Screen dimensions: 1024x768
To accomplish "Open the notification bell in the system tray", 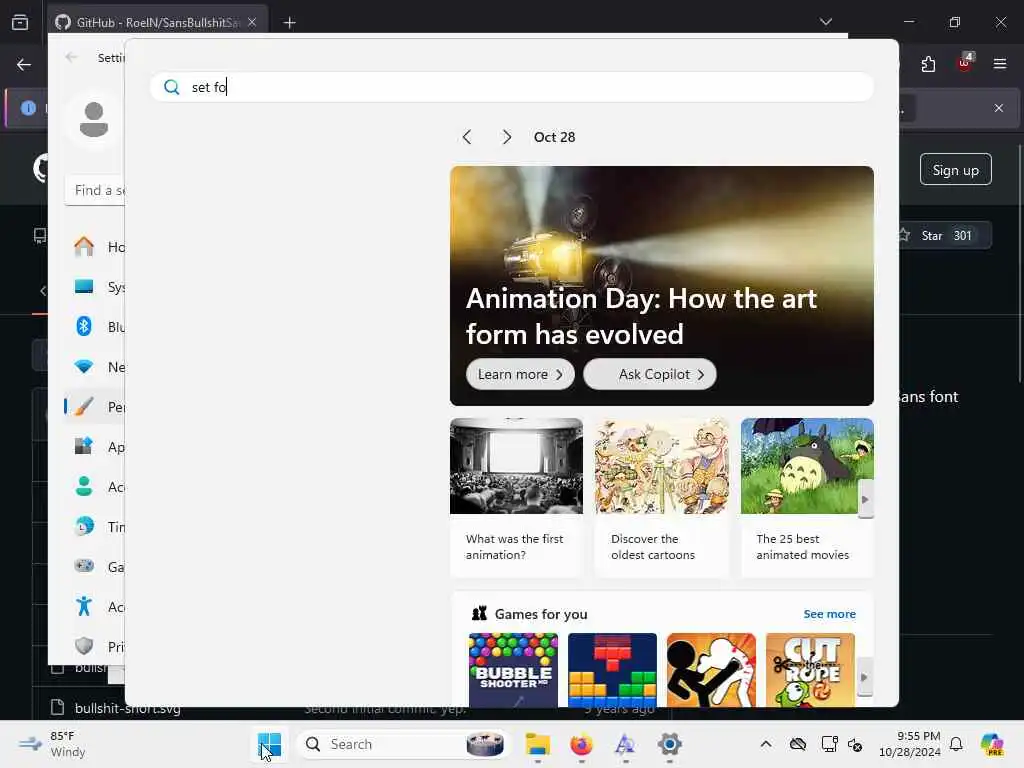I will (956, 744).
